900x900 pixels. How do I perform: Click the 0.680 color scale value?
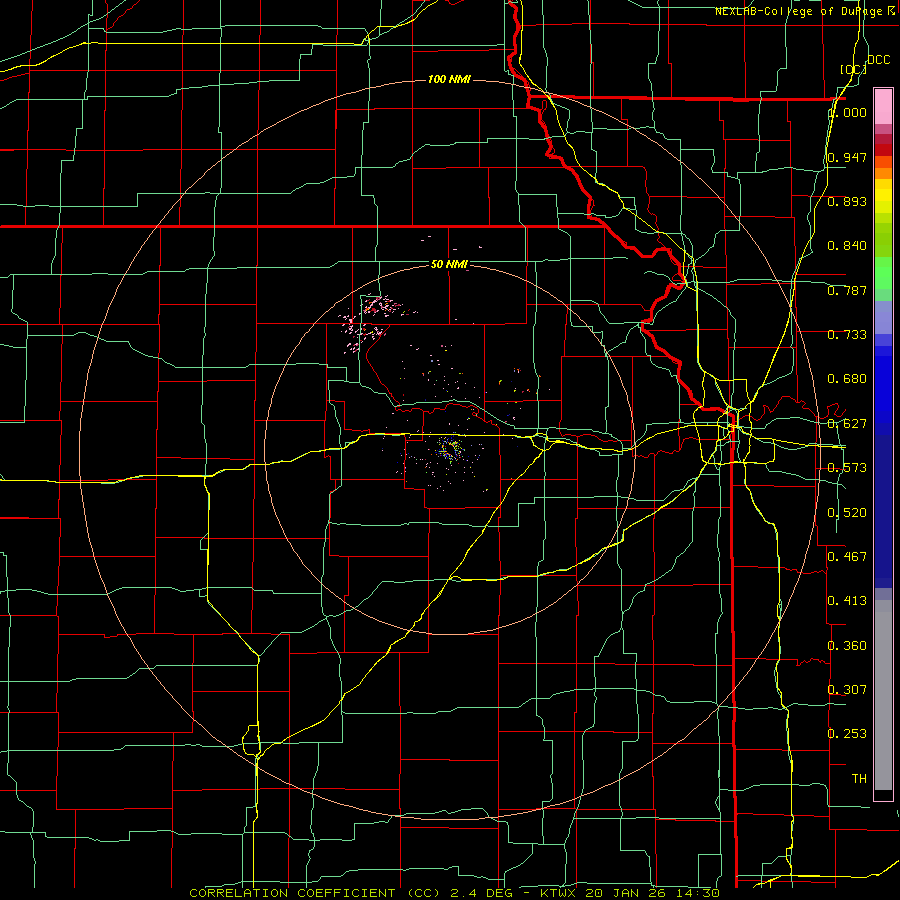(847, 379)
